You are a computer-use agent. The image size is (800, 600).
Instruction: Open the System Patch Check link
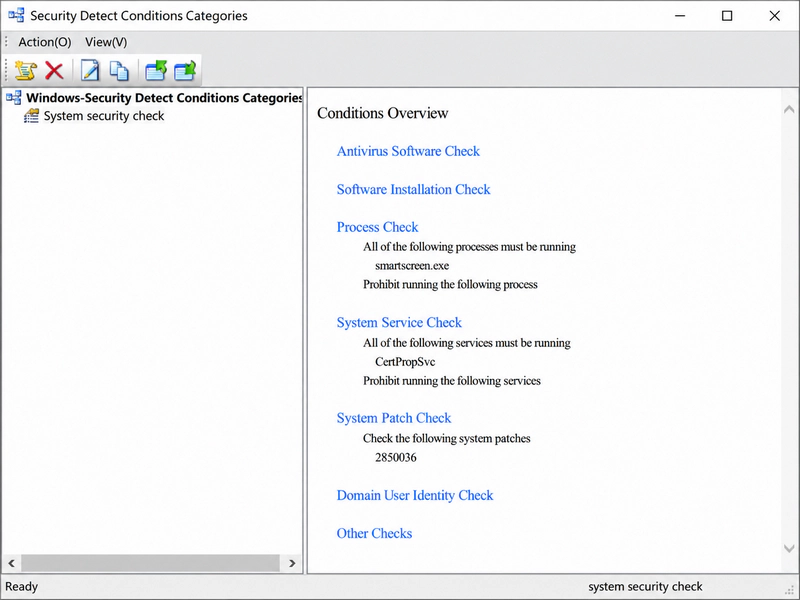pos(394,418)
